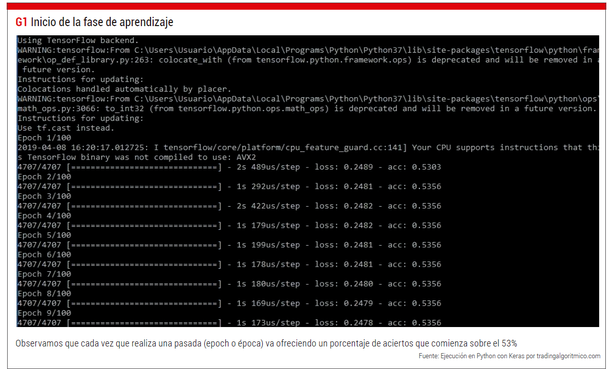Image resolution: width=613 pixels, height=369 pixels.
Task: Click the '1s 169us/step' timing text
Action: [268, 303]
